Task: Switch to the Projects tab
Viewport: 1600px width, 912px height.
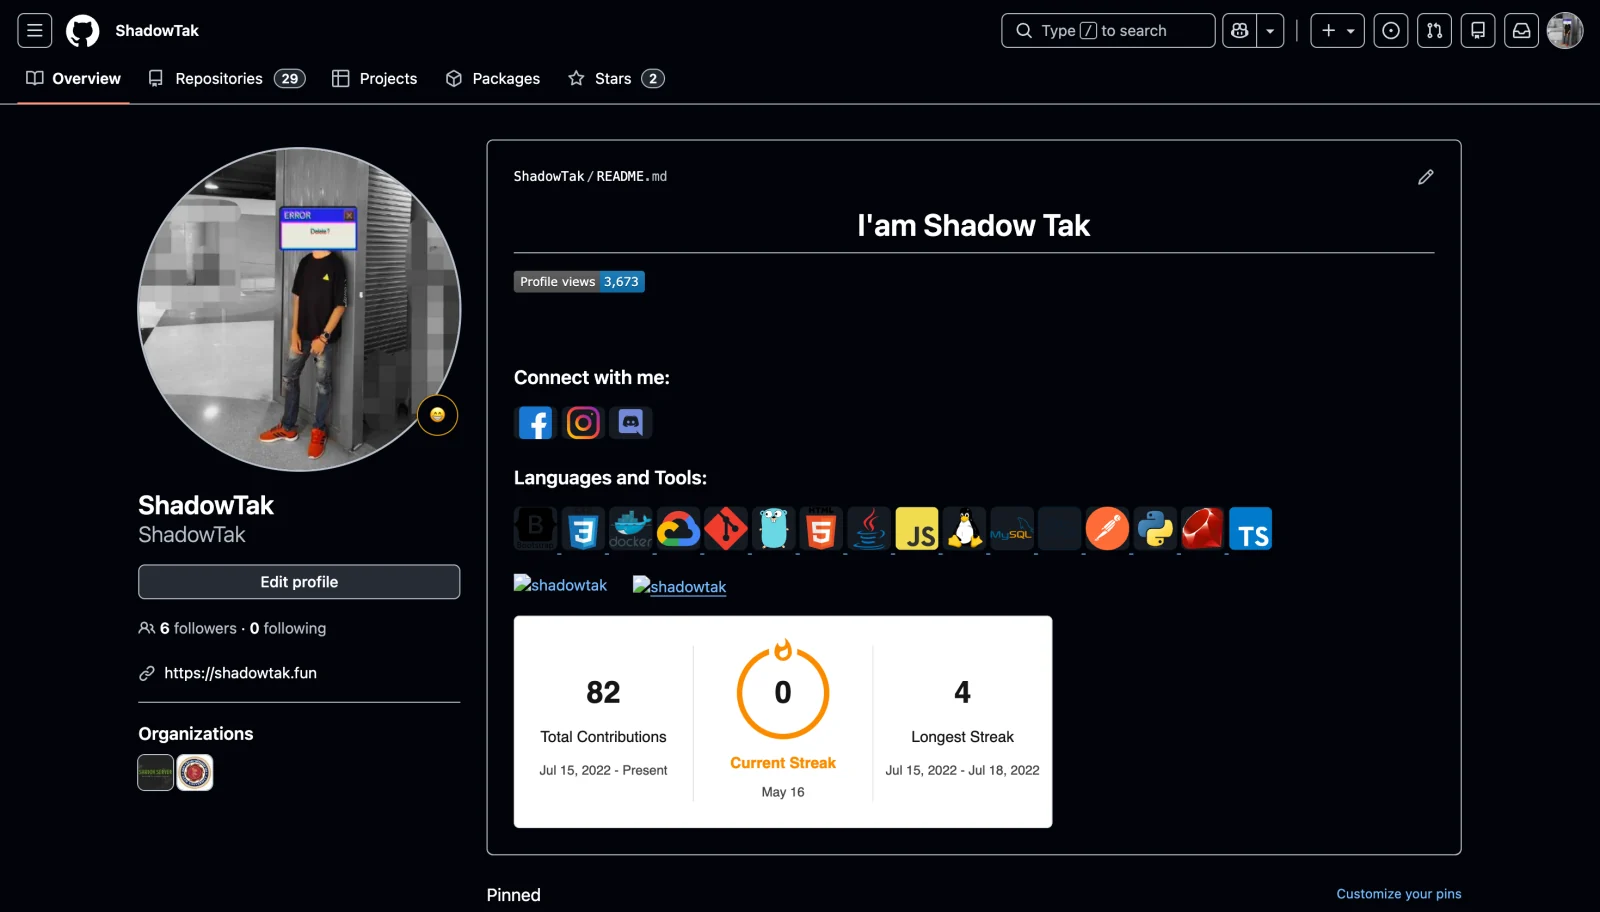Action: click(374, 79)
